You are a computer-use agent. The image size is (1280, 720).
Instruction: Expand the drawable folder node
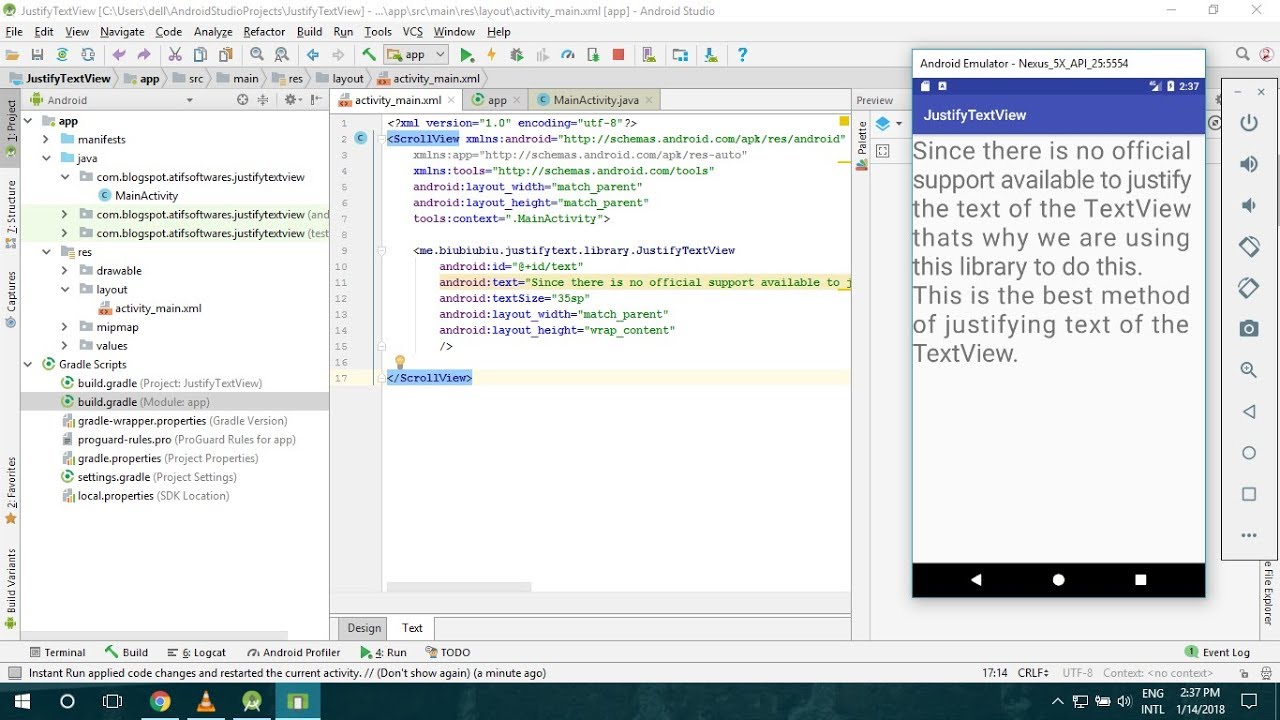click(65, 271)
